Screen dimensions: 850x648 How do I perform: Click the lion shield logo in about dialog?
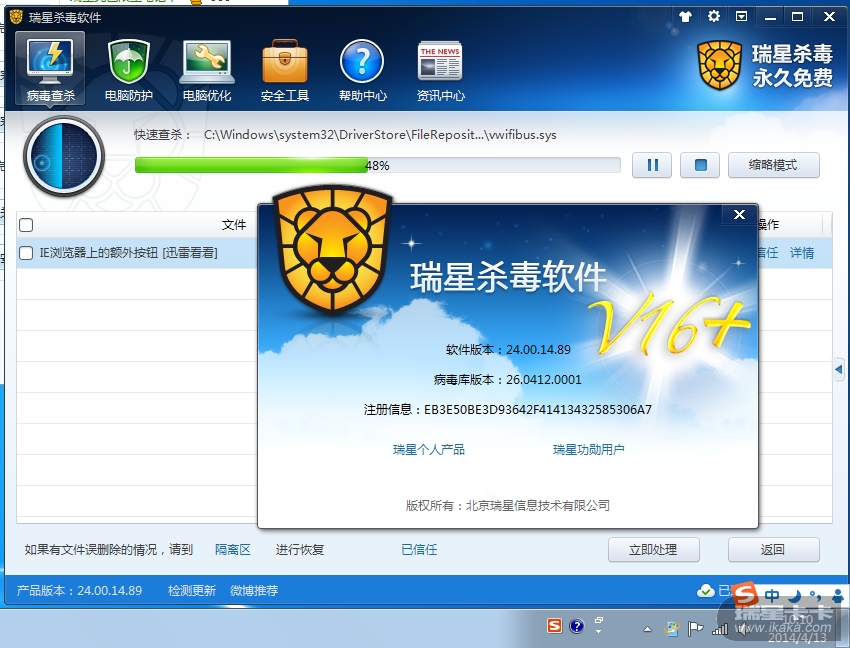[332, 249]
